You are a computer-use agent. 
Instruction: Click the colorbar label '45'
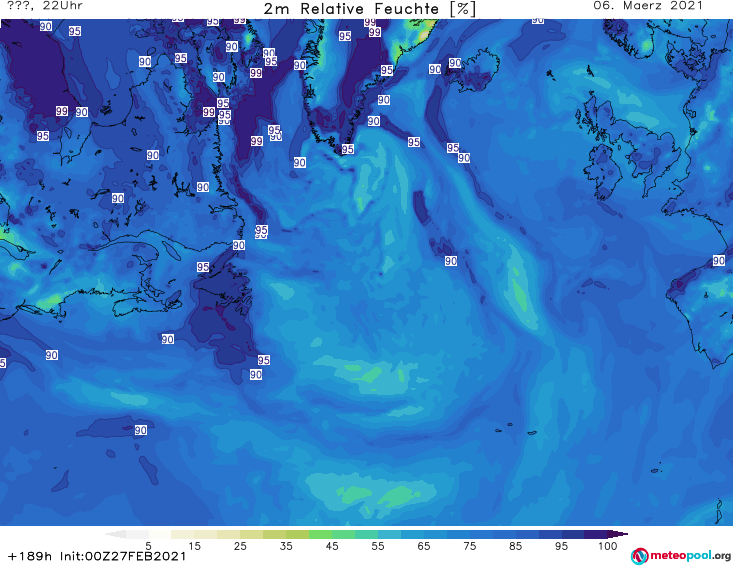tap(332, 546)
